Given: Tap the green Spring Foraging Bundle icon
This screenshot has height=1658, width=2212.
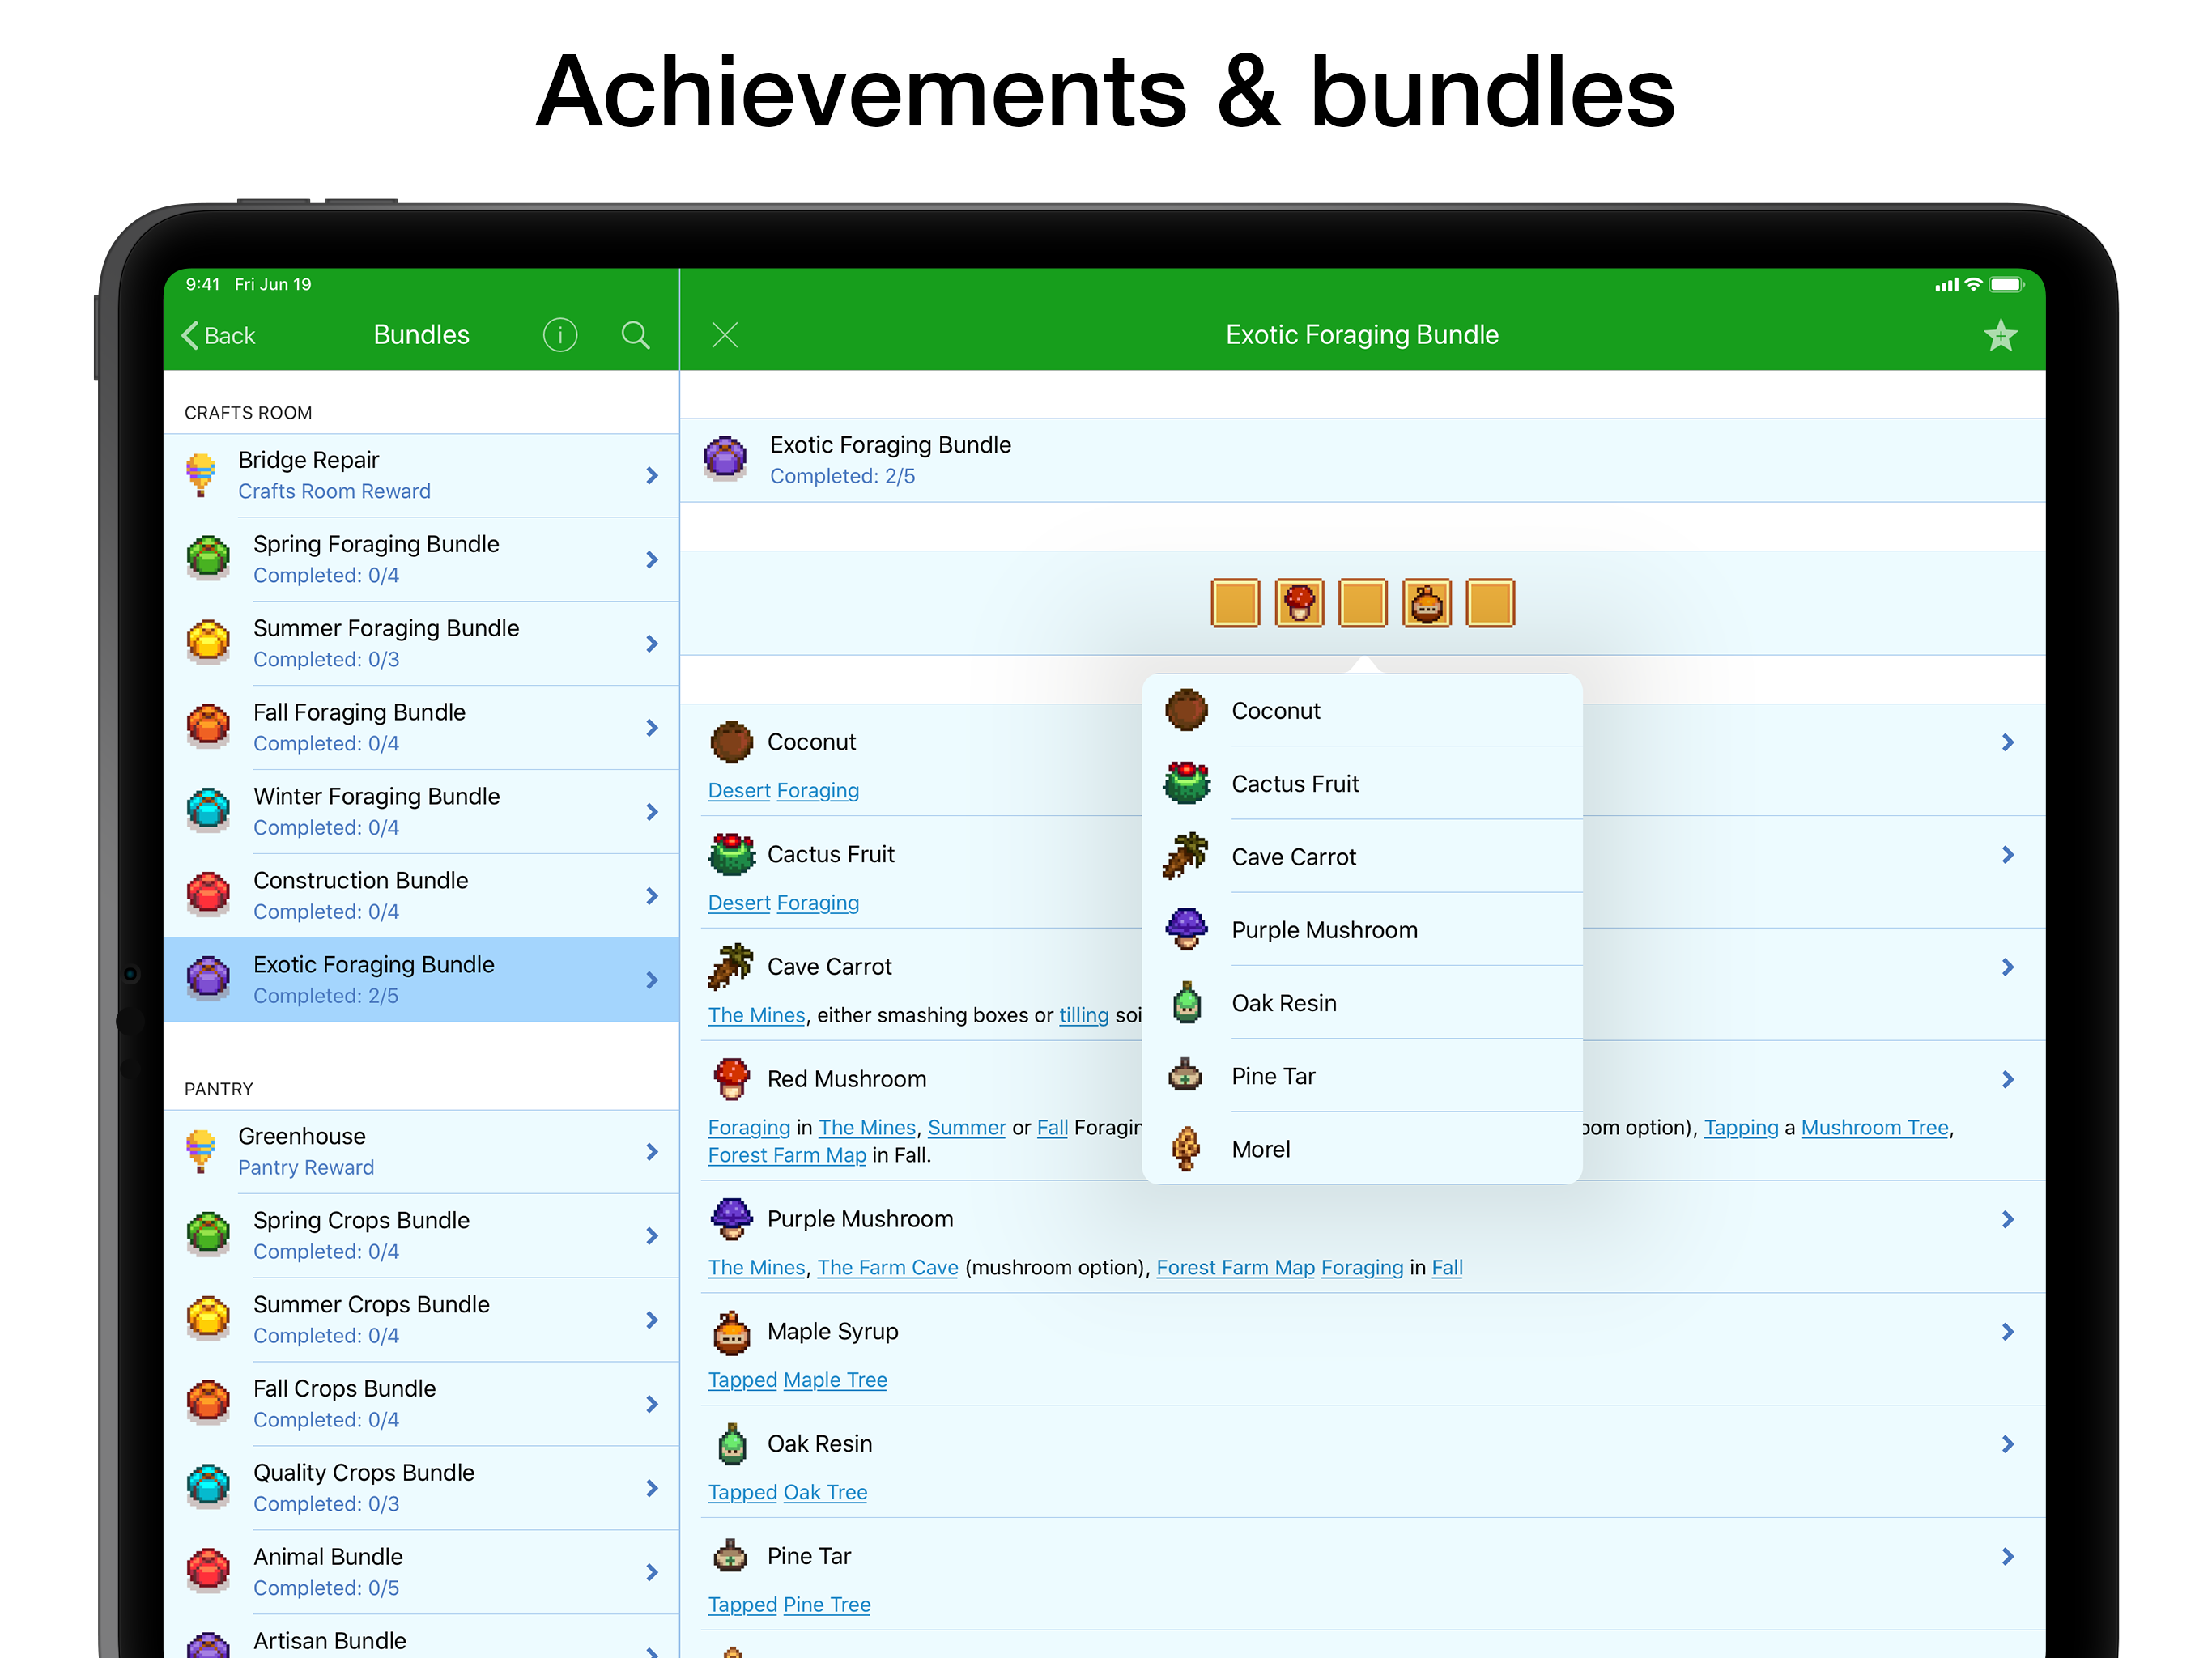Looking at the screenshot, I should pyautogui.click(x=208, y=557).
